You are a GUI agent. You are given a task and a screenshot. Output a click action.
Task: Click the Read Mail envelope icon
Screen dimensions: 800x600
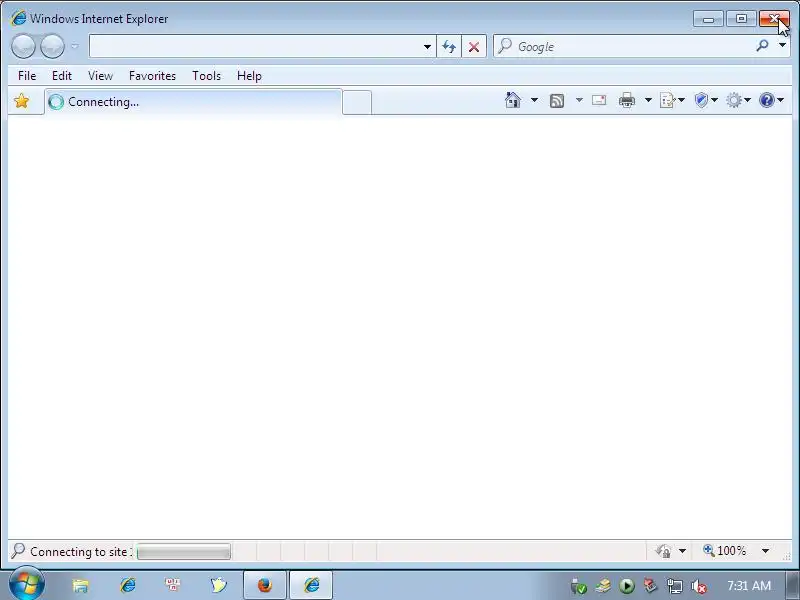[x=599, y=100]
